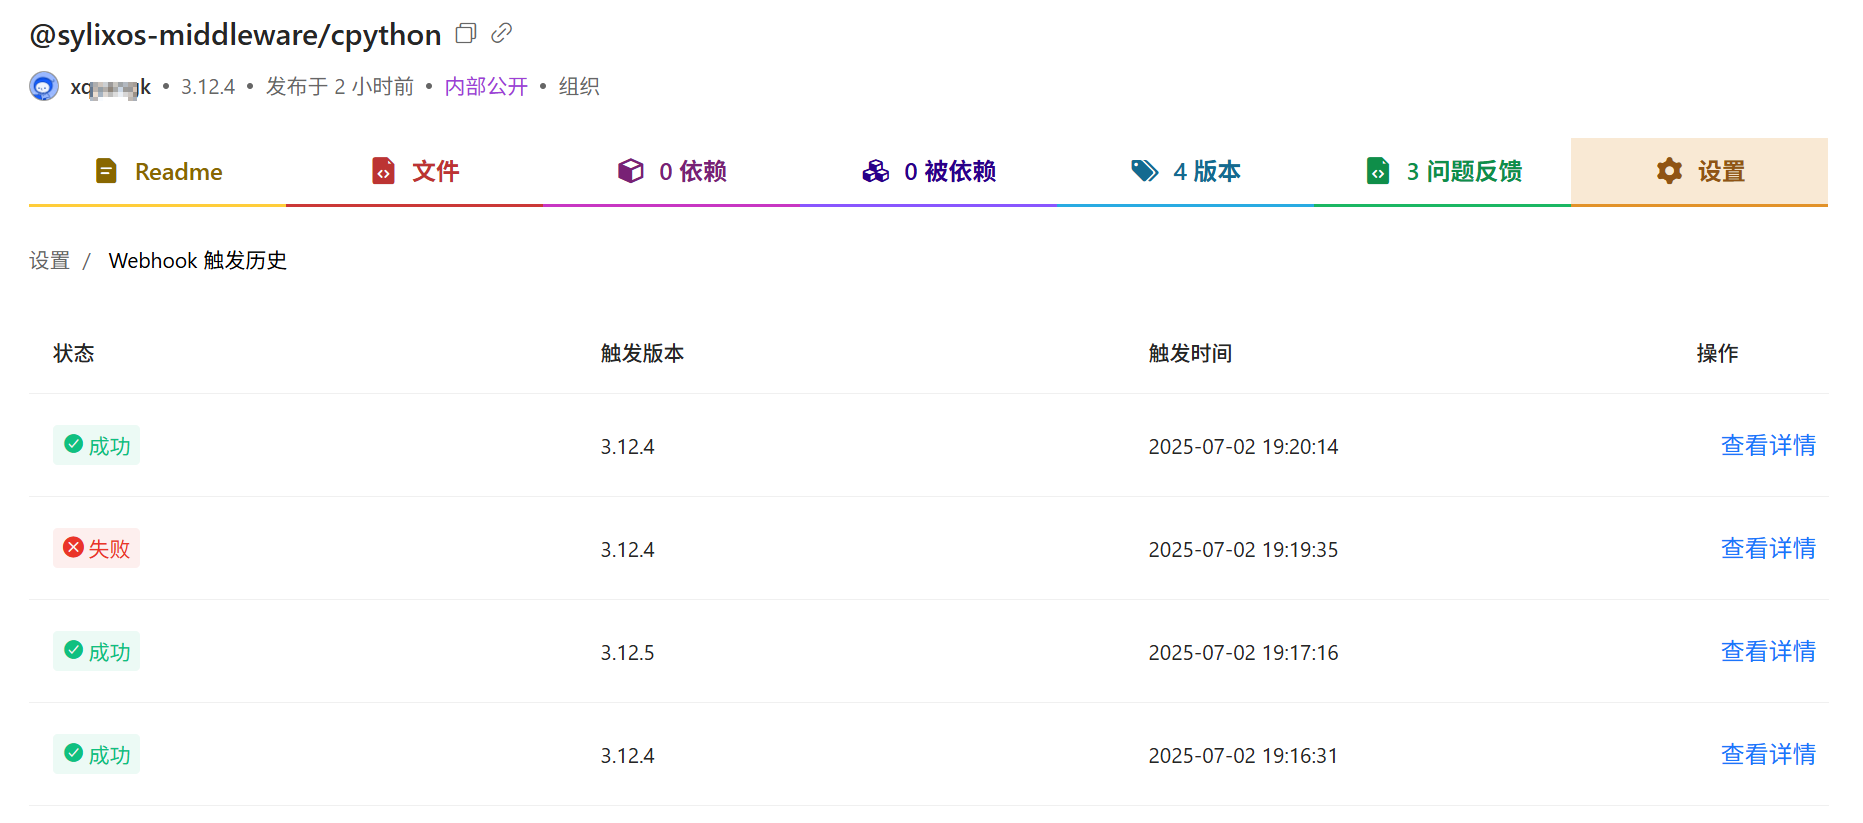
Task: Click the Readme document icon
Action: pyautogui.click(x=106, y=171)
